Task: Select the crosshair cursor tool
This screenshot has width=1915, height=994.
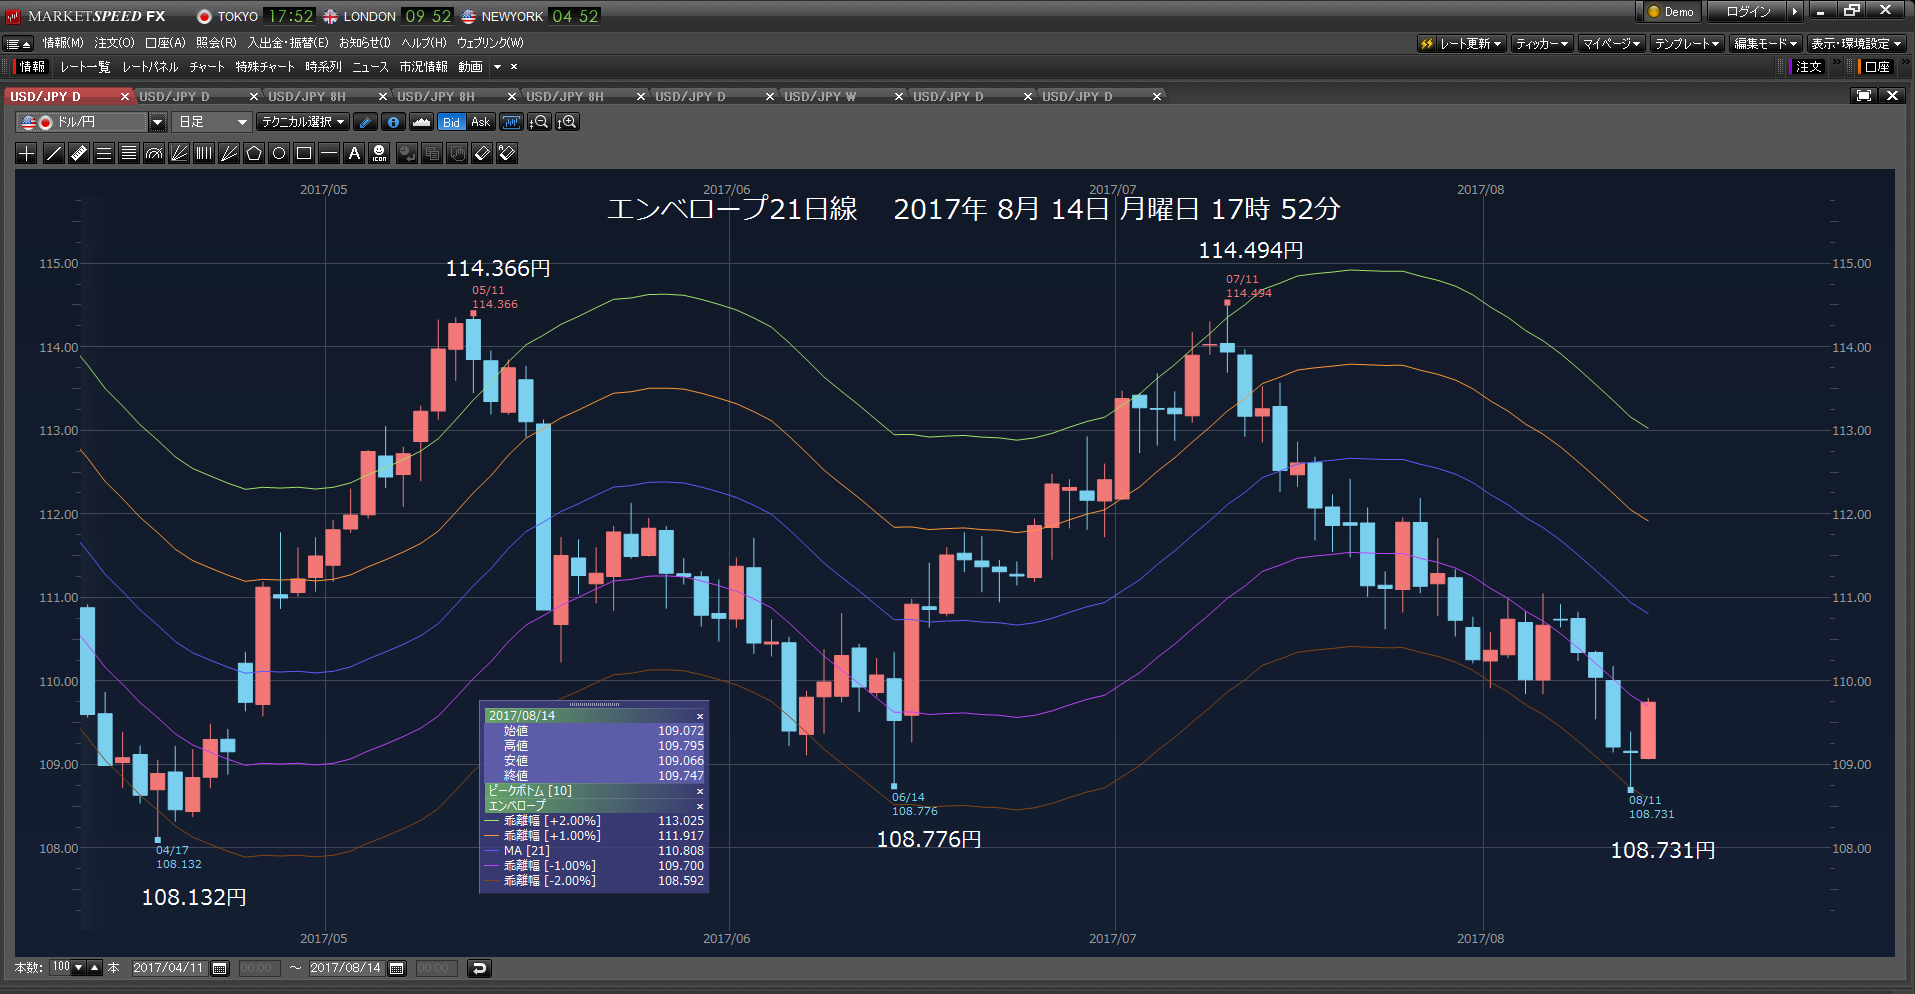Action: point(27,153)
